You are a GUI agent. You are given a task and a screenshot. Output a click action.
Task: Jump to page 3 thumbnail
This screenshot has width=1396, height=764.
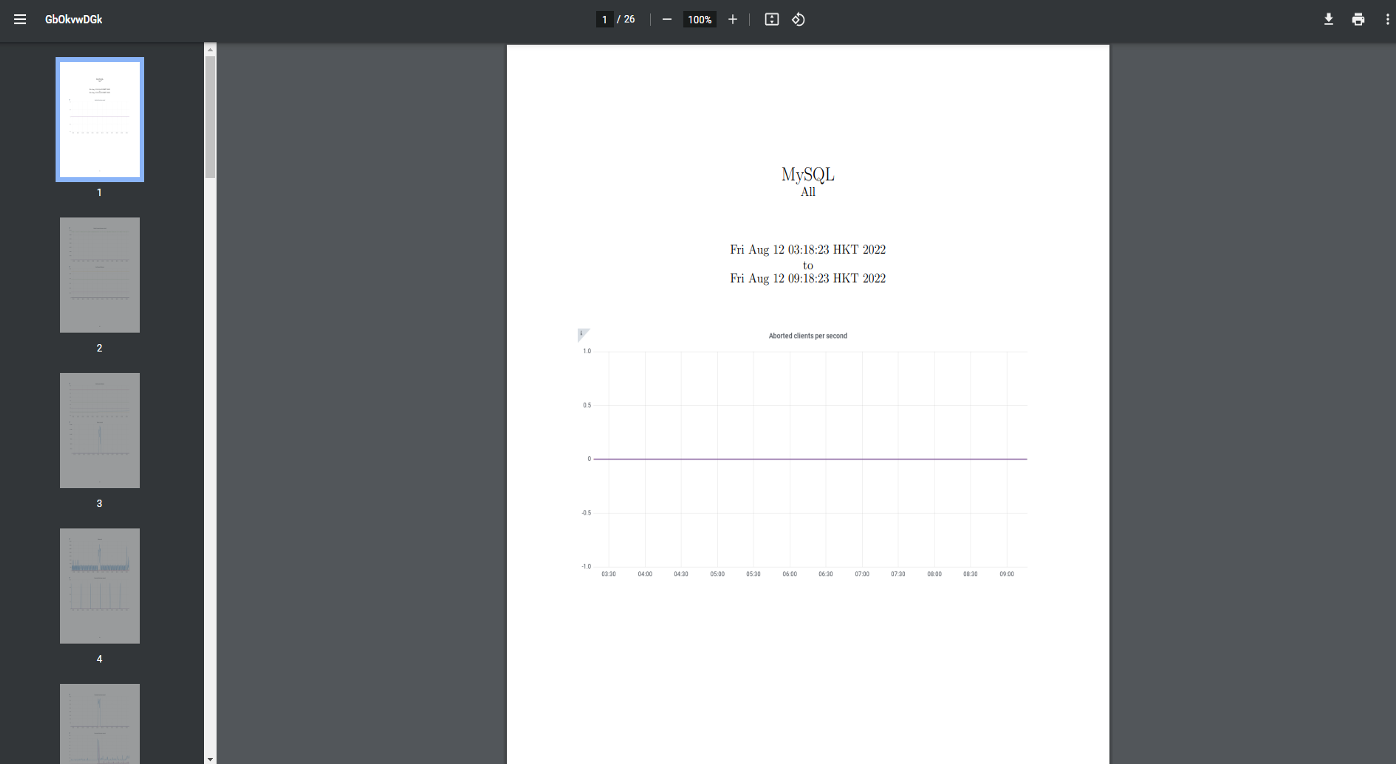(100, 430)
